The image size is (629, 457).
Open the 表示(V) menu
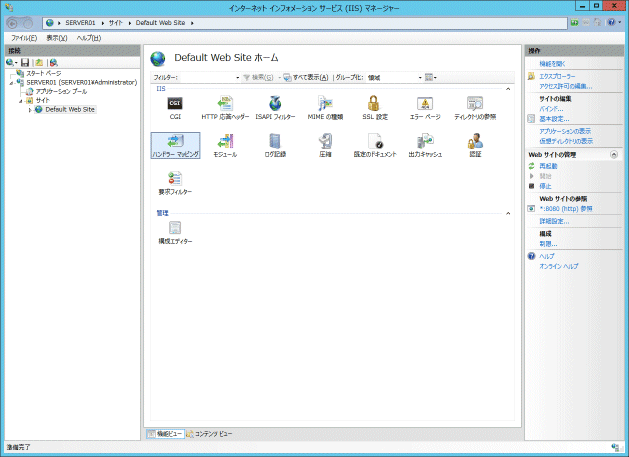tap(57, 38)
